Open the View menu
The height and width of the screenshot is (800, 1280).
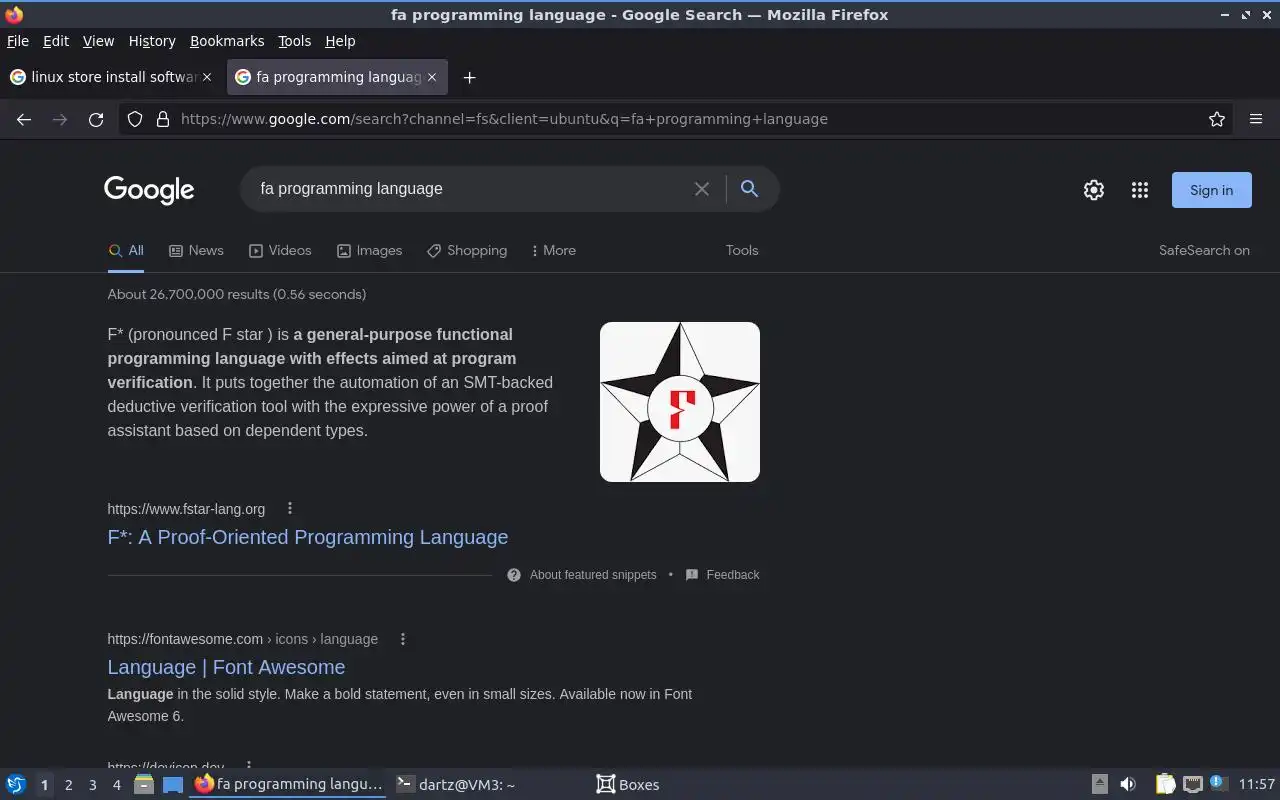(x=98, y=41)
